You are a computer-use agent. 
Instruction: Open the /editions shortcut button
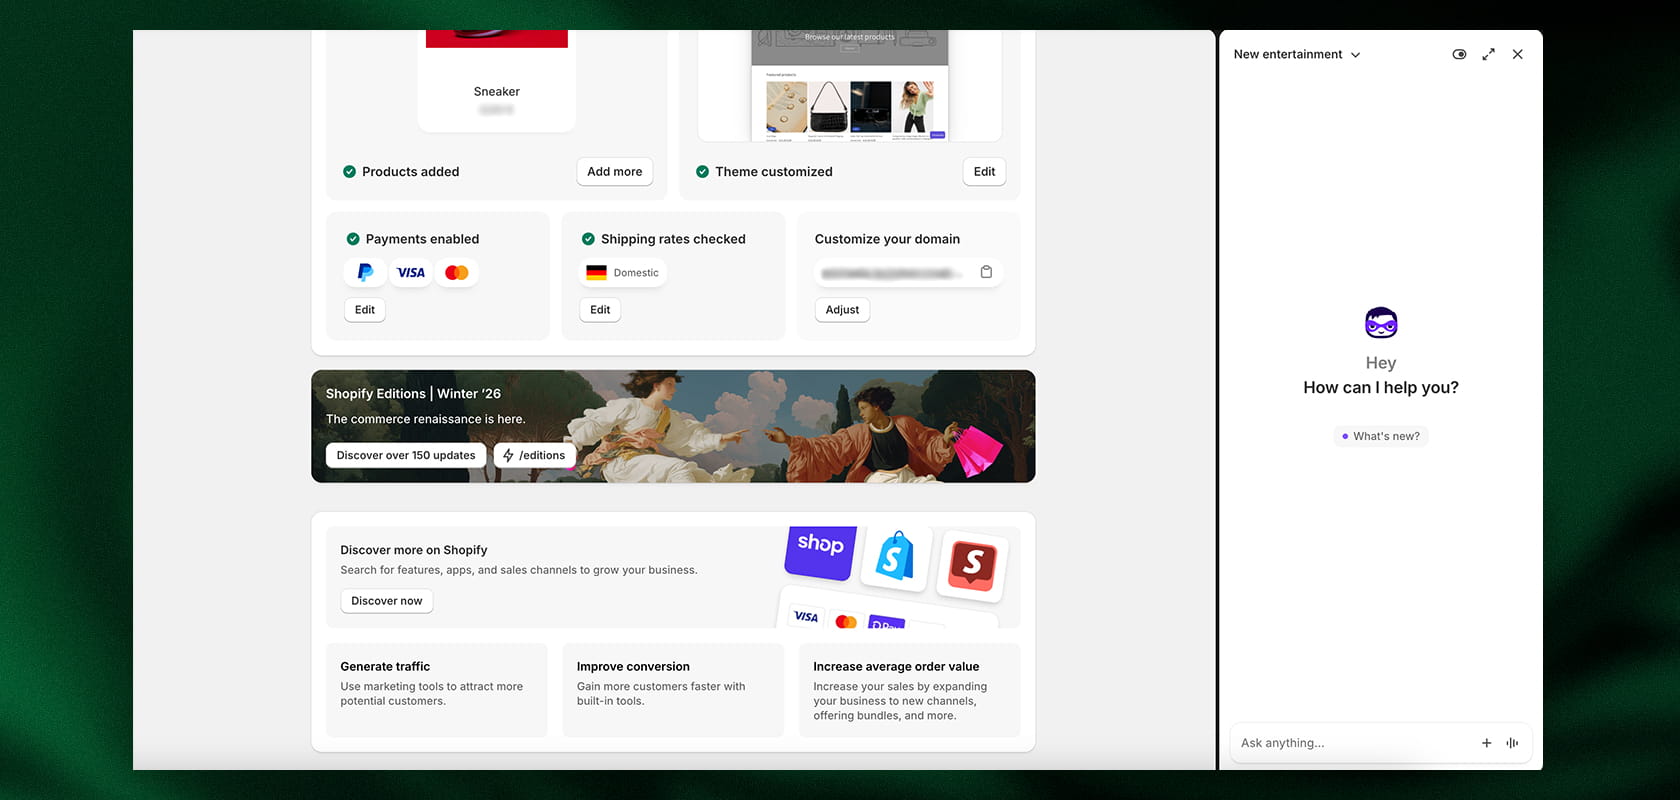(535, 455)
